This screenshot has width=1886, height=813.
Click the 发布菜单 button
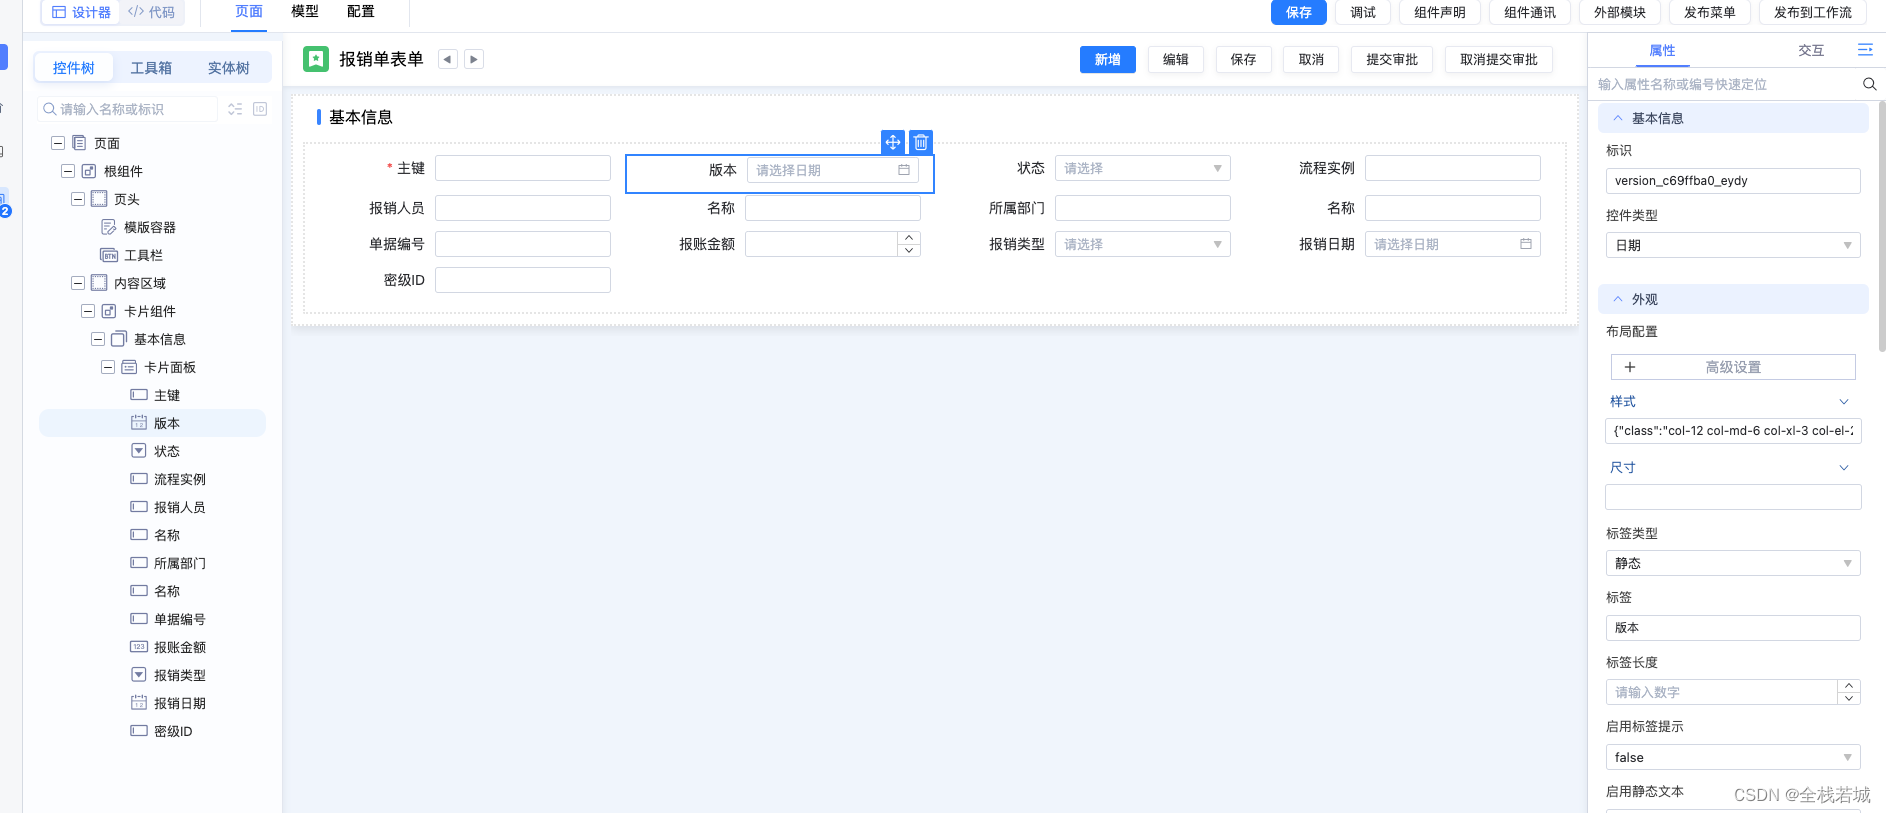point(1710,12)
